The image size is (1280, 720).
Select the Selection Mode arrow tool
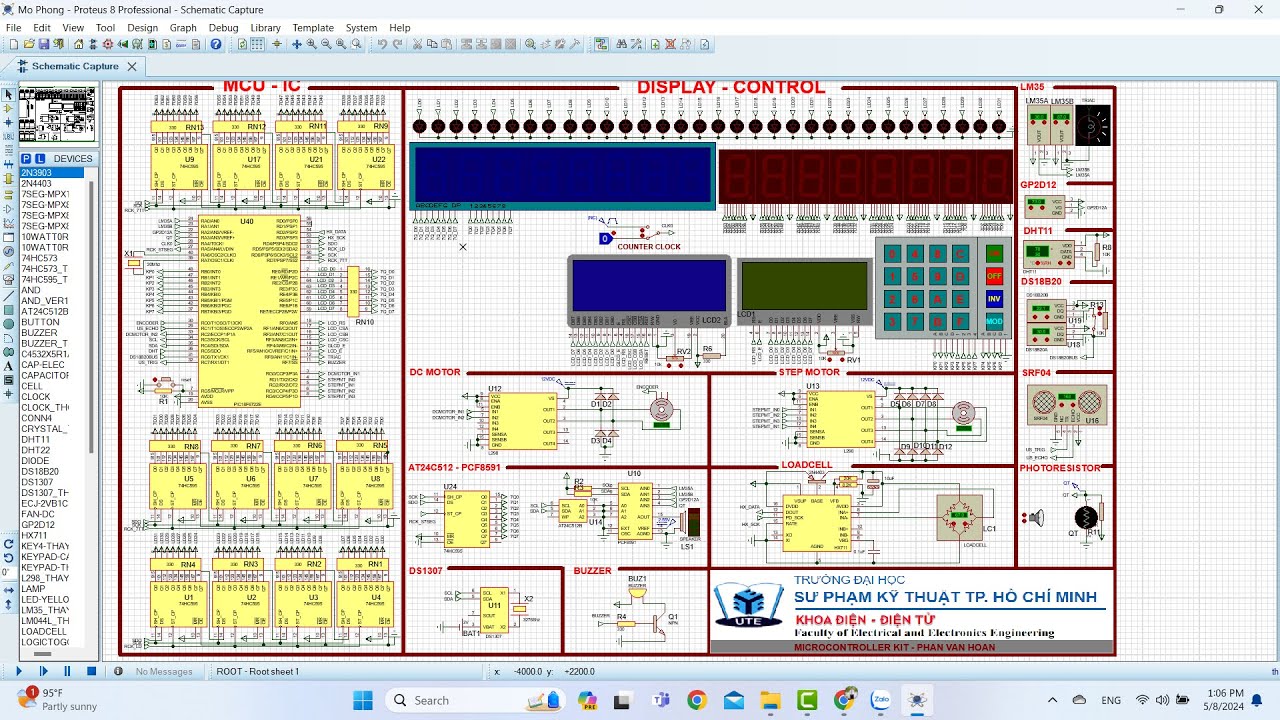[x=9, y=95]
